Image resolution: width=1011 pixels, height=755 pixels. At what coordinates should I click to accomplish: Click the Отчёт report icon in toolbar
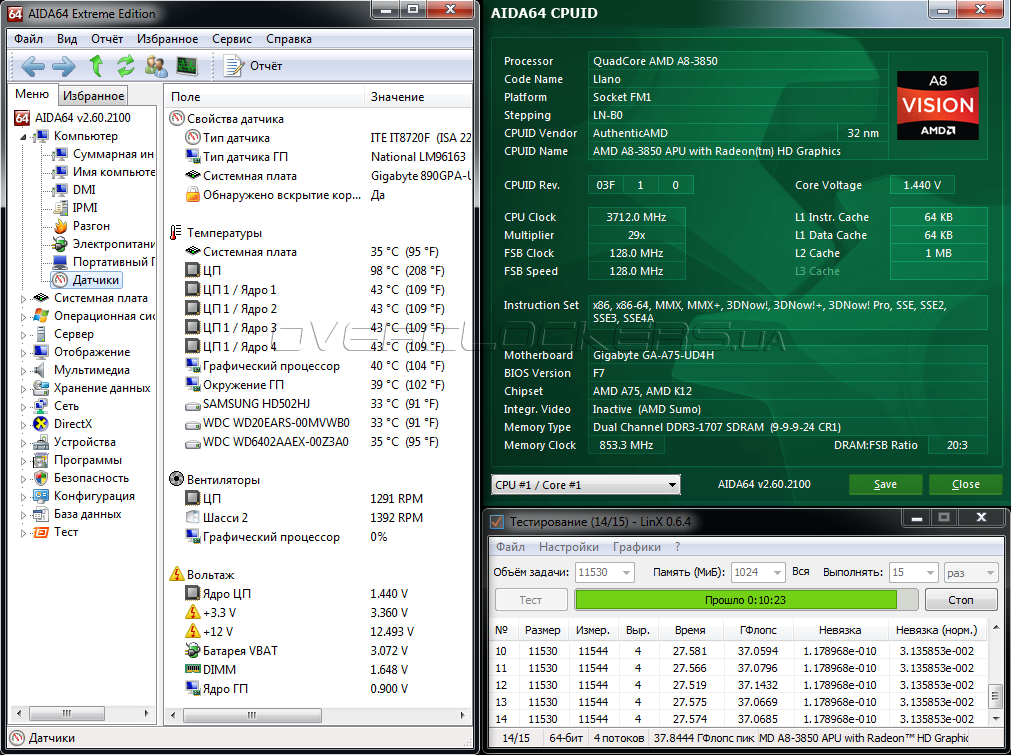(x=235, y=66)
